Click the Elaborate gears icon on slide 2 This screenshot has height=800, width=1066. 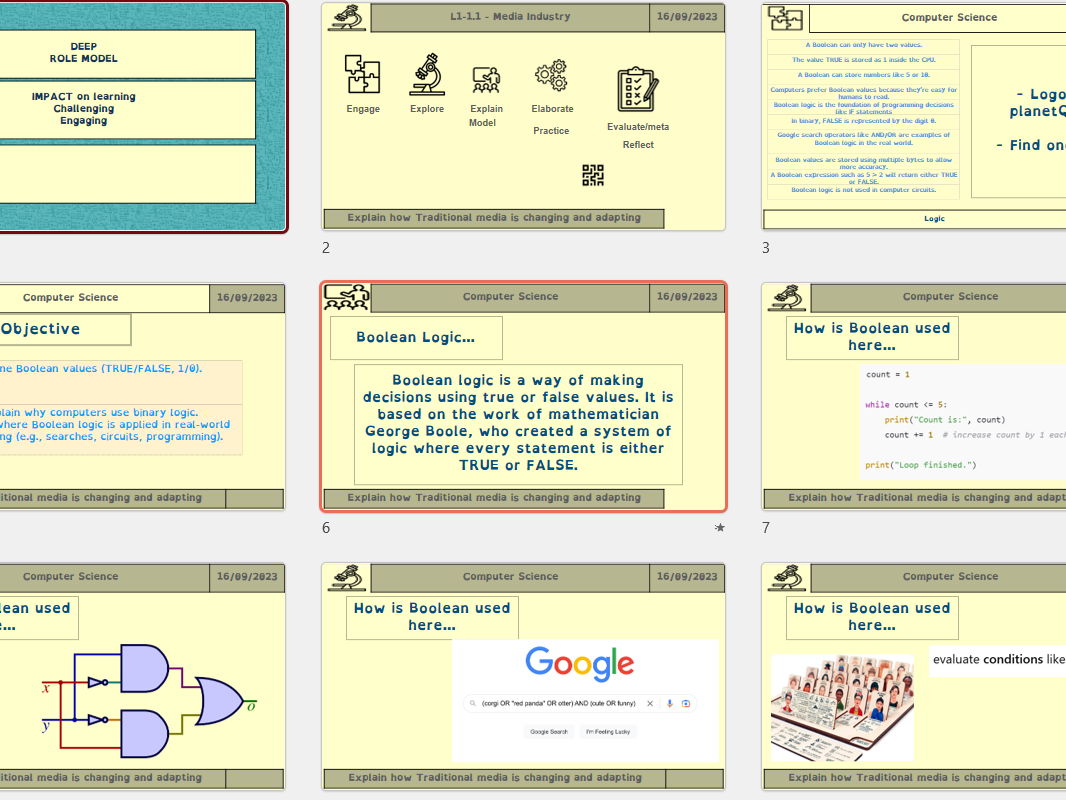551,76
